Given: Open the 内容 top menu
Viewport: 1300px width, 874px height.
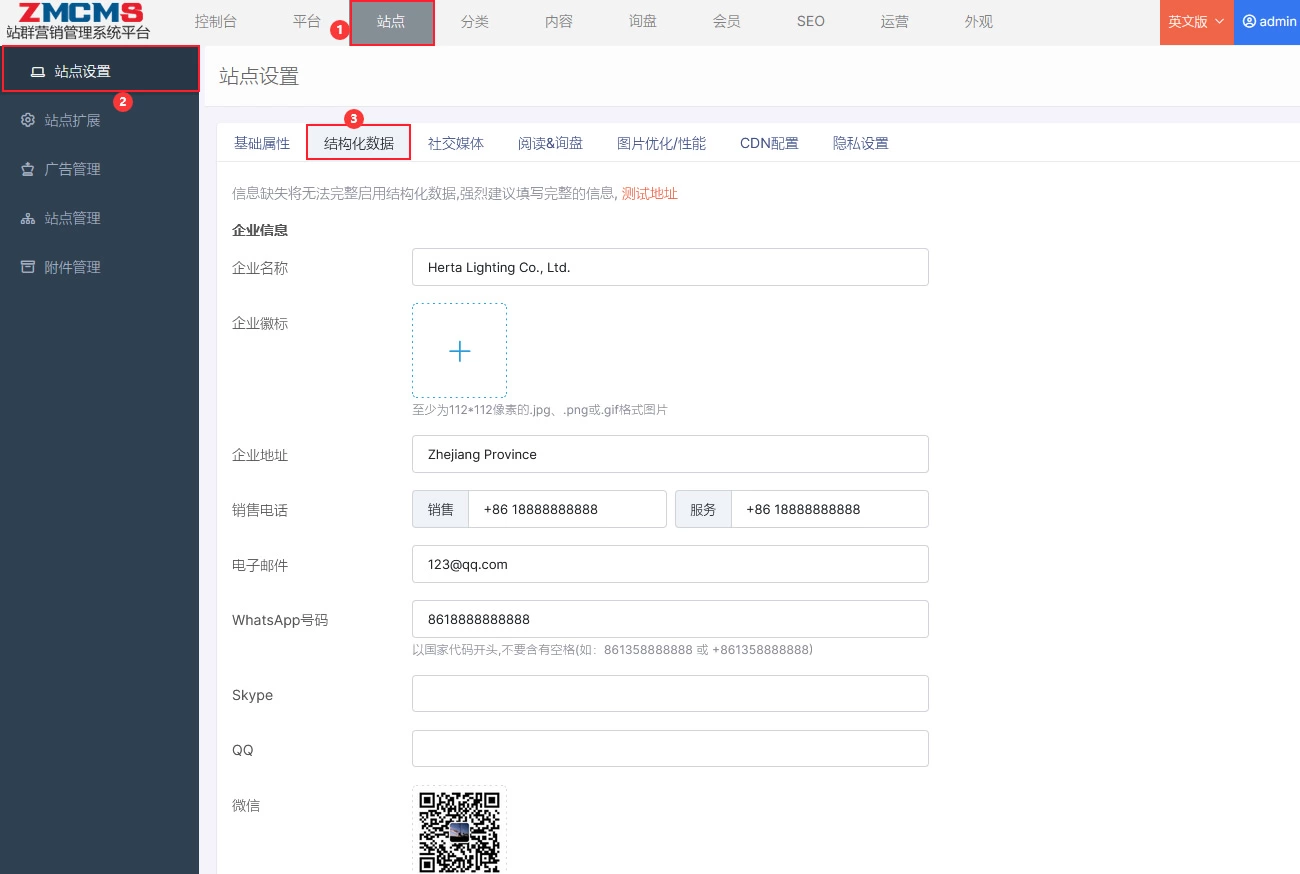Looking at the screenshot, I should pyautogui.click(x=559, y=21).
